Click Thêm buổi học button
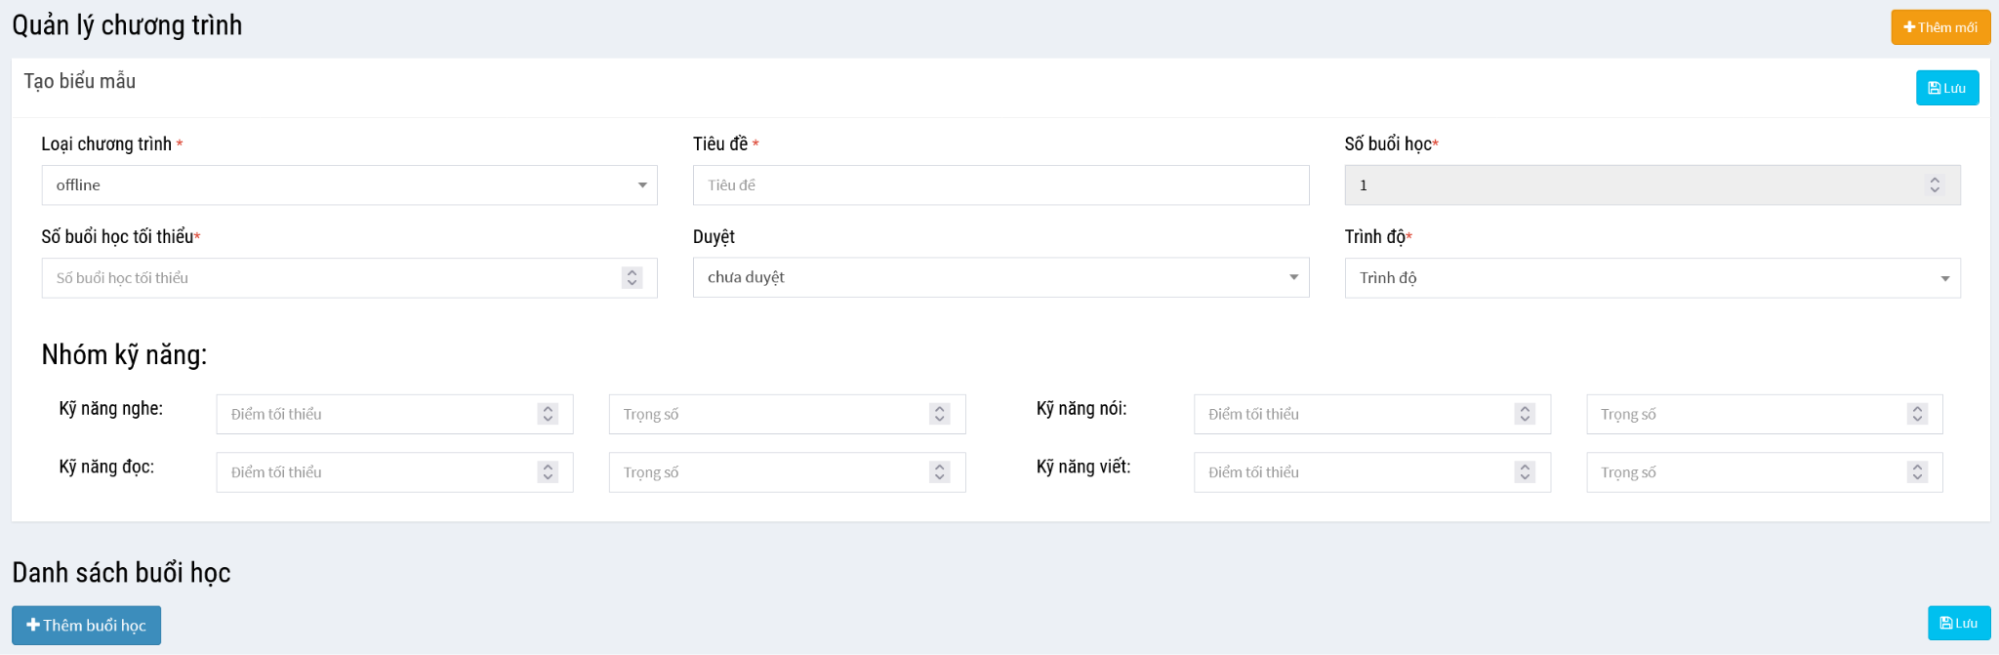This screenshot has height=655, width=1999. (86, 625)
